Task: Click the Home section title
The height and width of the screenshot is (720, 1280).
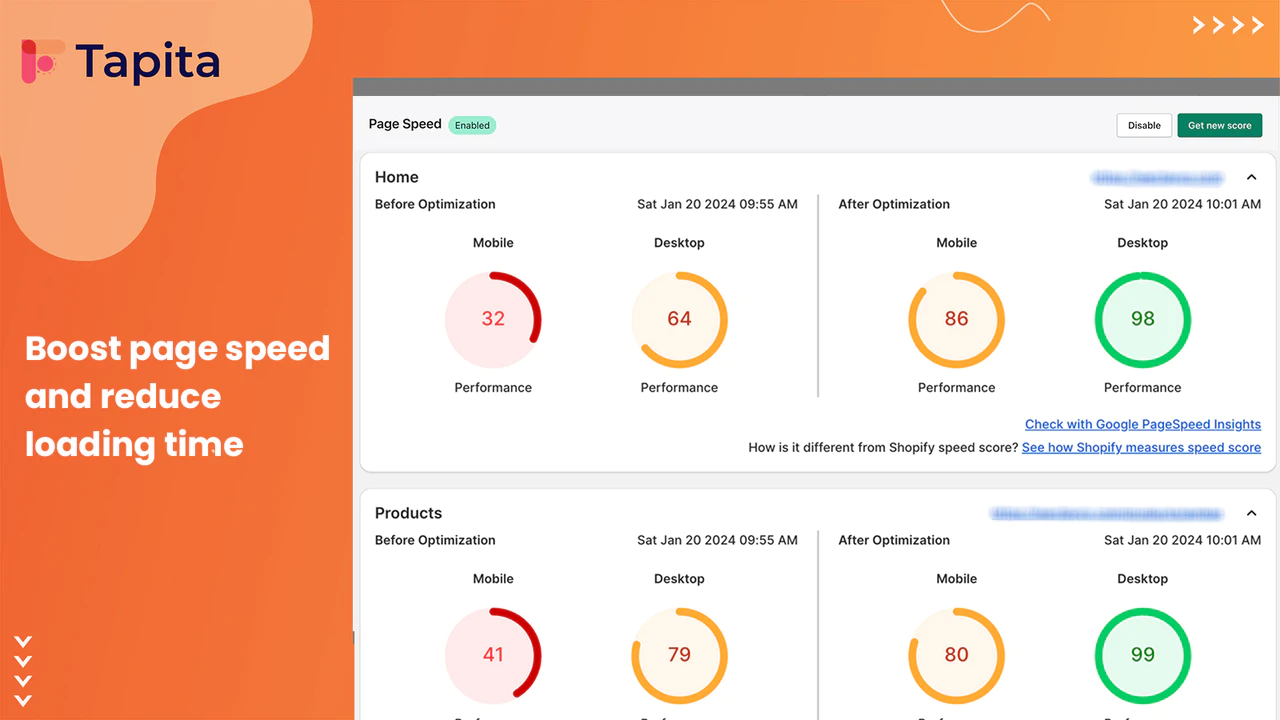Action: 397,177
